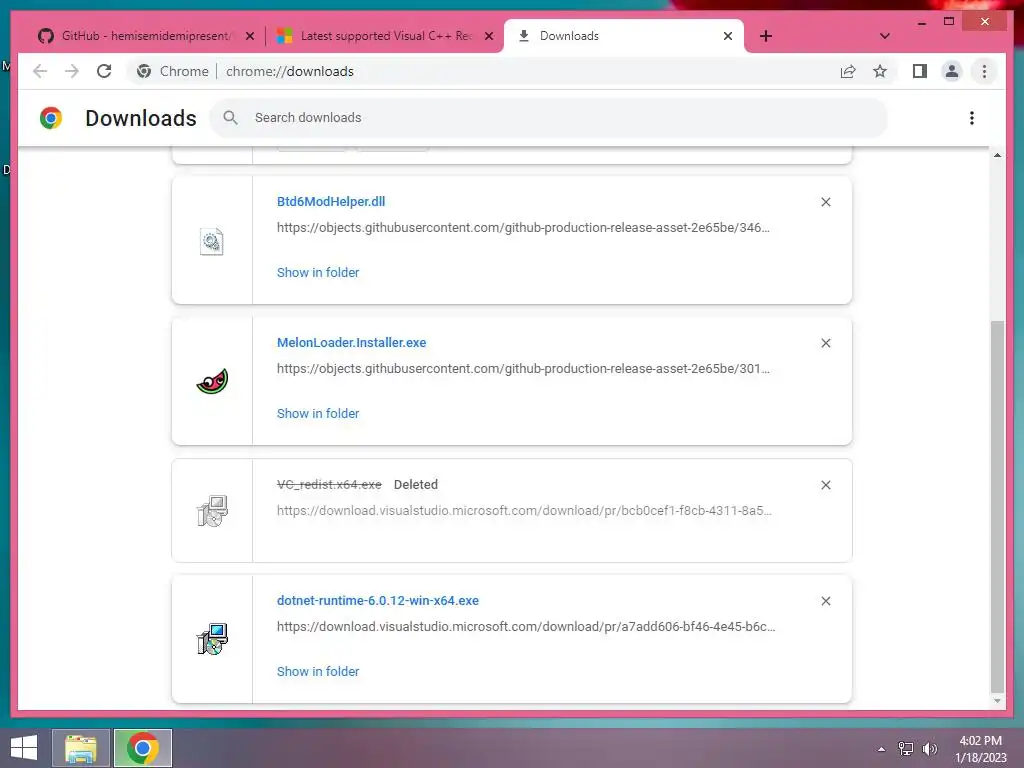Image resolution: width=1024 pixels, height=768 pixels.
Task: Go back using the browser back arrow
Action: click(40, 71)
